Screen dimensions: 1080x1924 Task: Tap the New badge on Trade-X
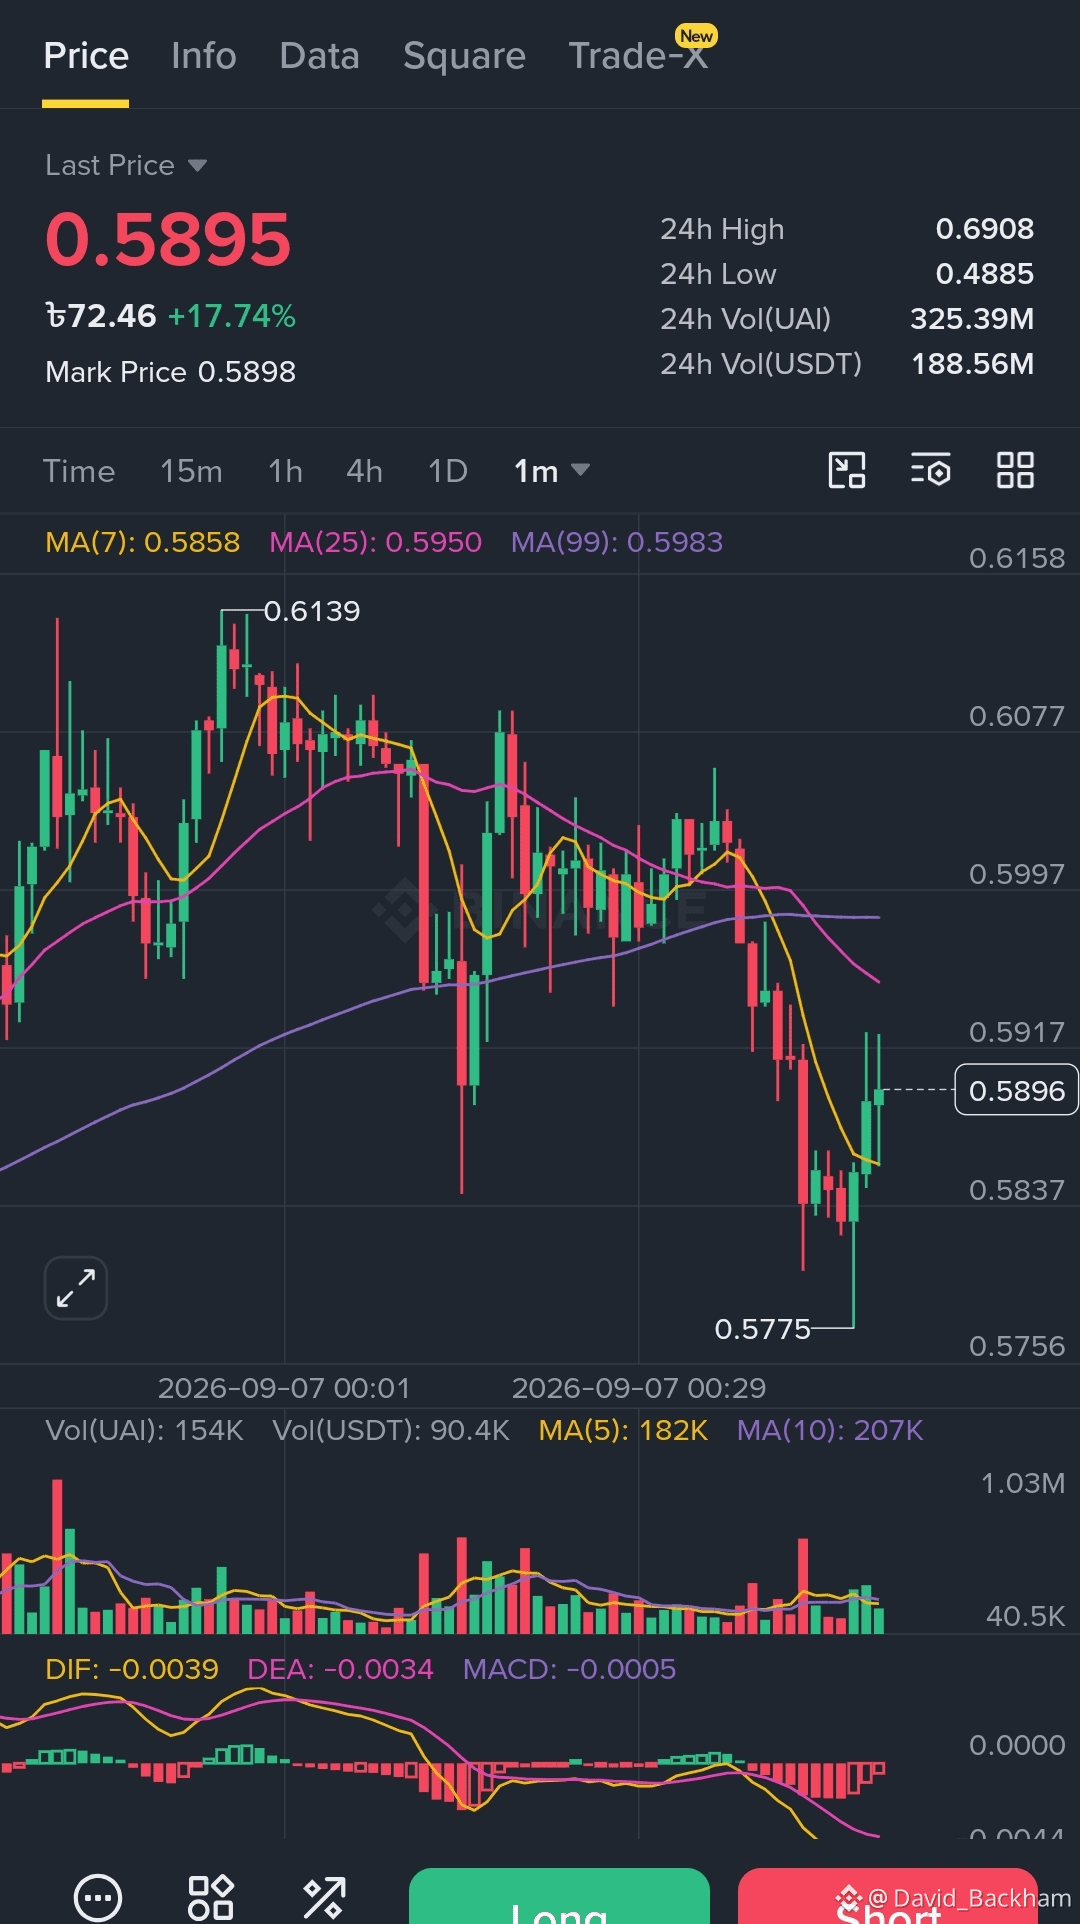click(696, 36)
